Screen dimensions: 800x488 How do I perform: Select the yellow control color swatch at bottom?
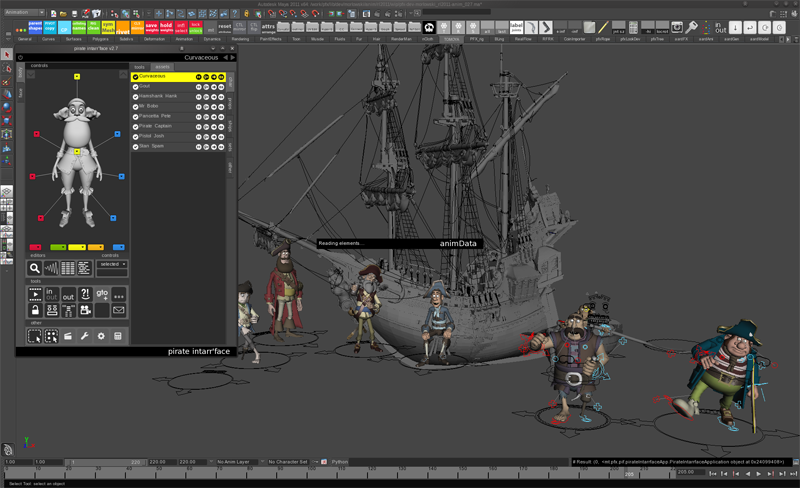point(77,247)
